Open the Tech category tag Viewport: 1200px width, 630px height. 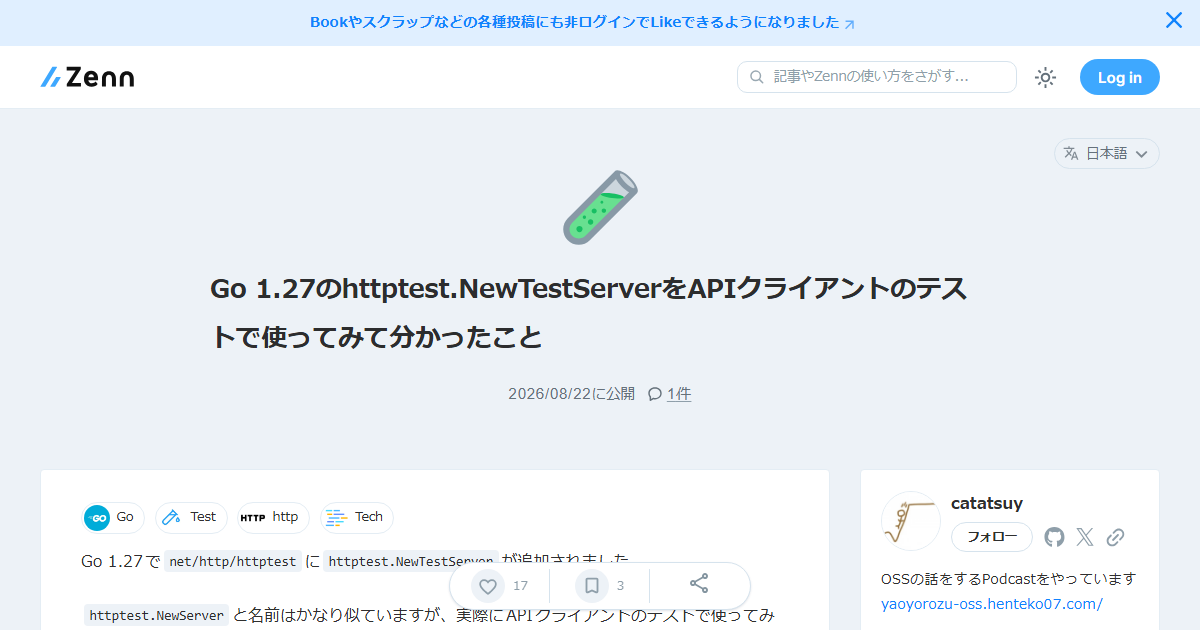[357, 517]
